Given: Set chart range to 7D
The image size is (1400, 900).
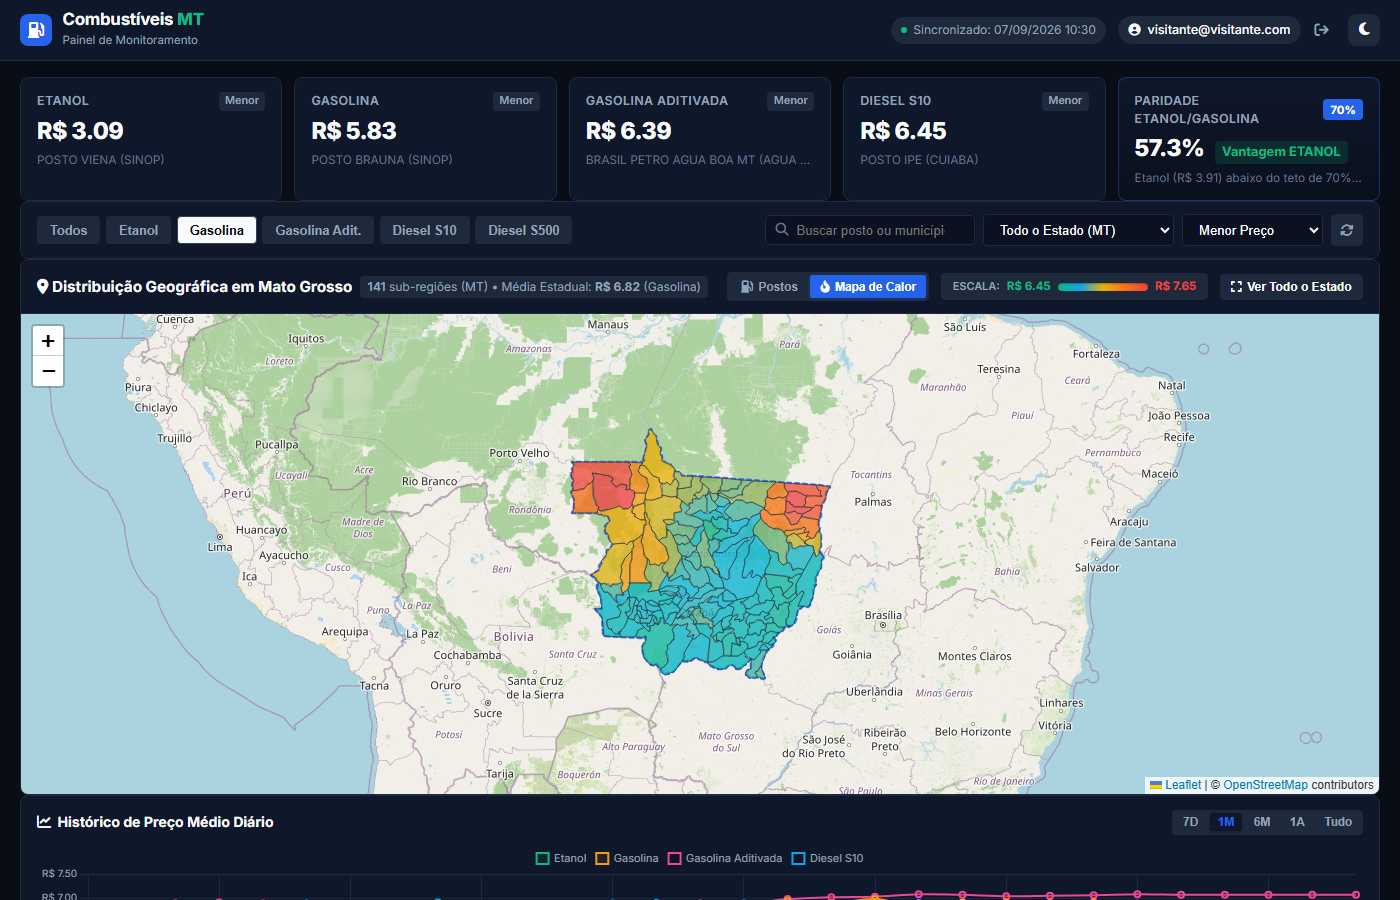Looking at the screenshot, I should (x=1190, y=822).
